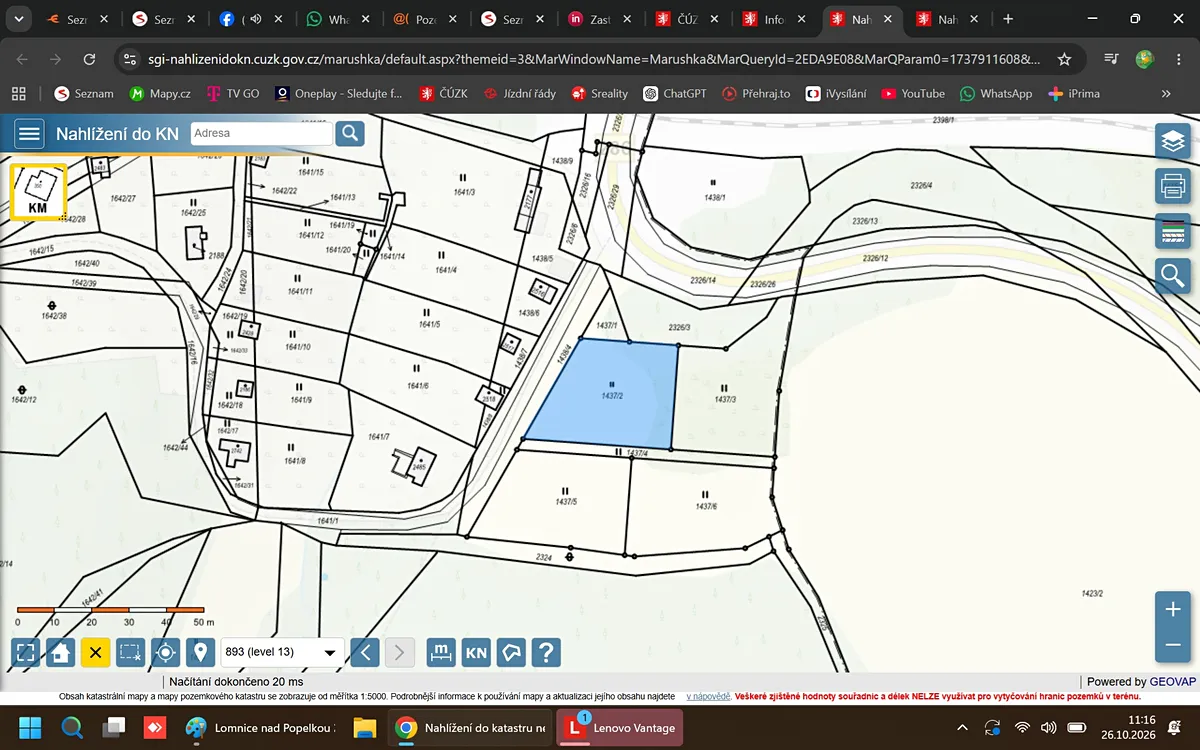Viewport: 1200px width, 750px height.
Task: Open the ChatGPT bookmark
Action: click(x=675, y=93)
